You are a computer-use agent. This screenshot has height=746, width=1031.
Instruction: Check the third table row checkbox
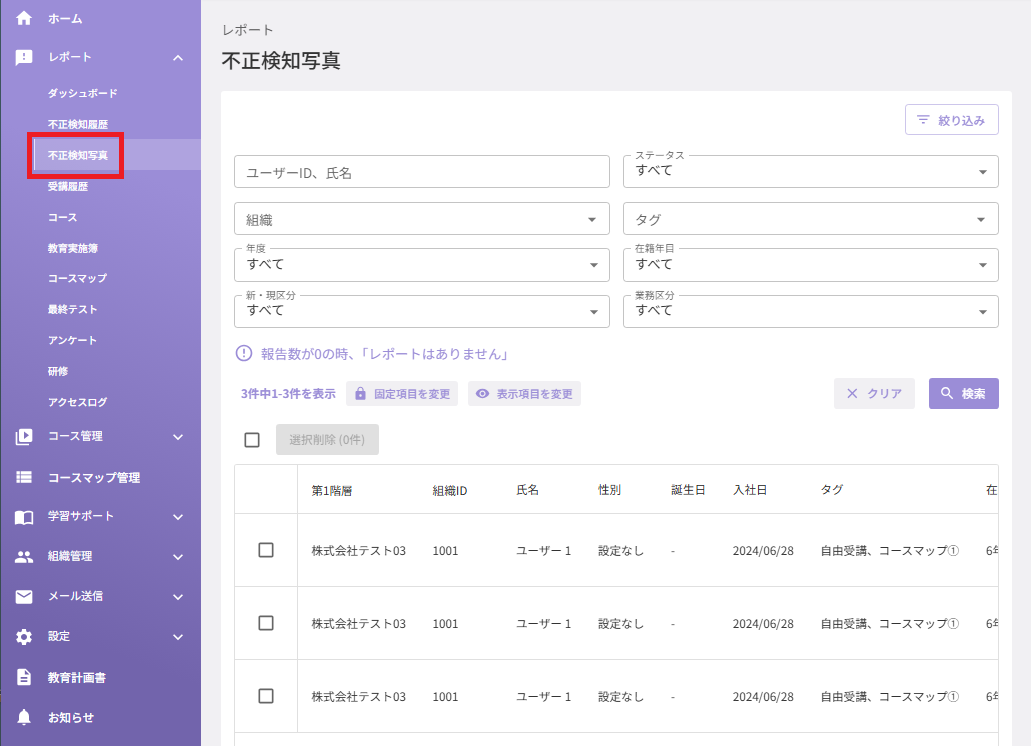pyautogui.click(x=266, y=696)
